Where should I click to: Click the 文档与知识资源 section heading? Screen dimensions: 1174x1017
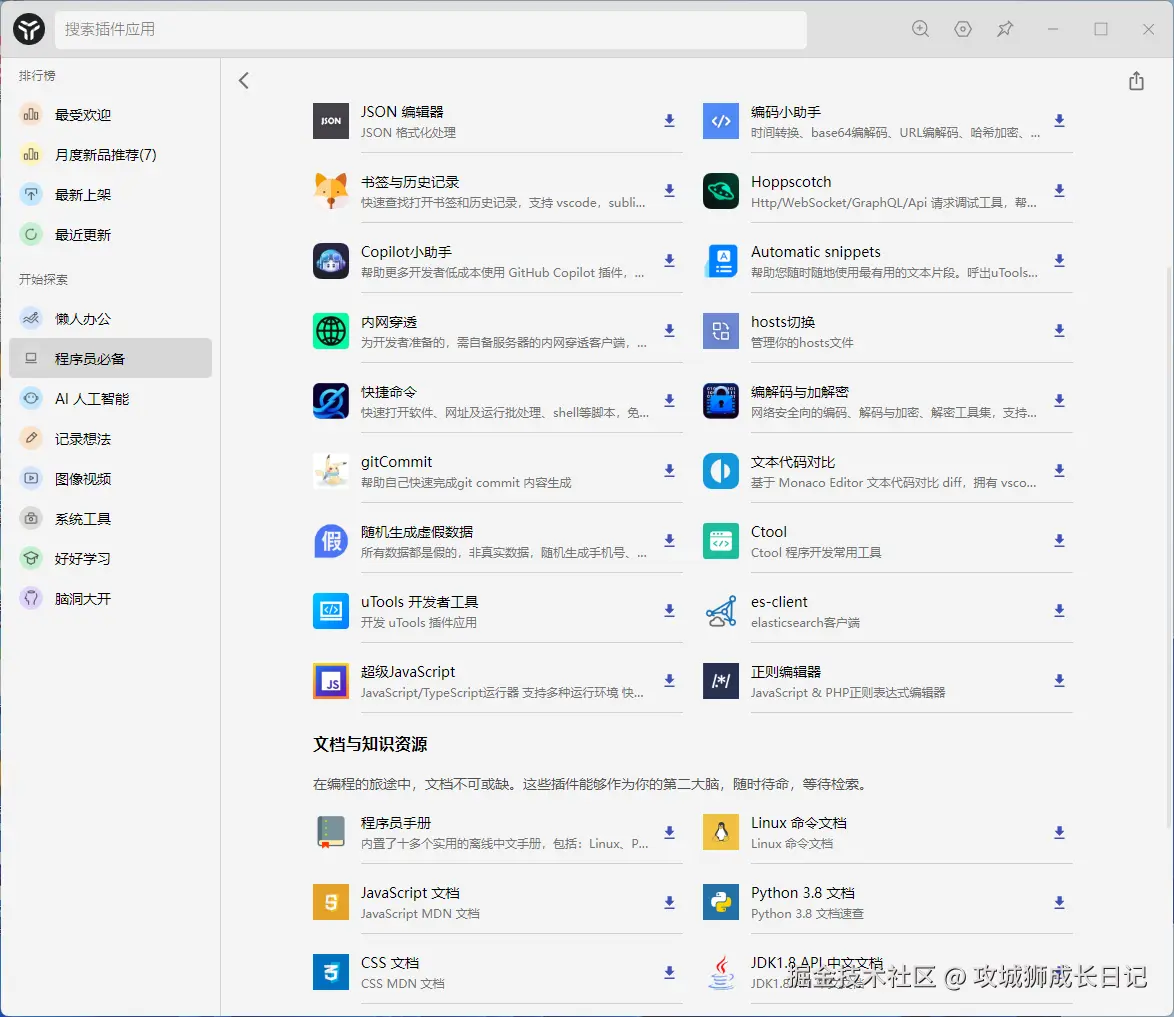click(x=370, y=744)
